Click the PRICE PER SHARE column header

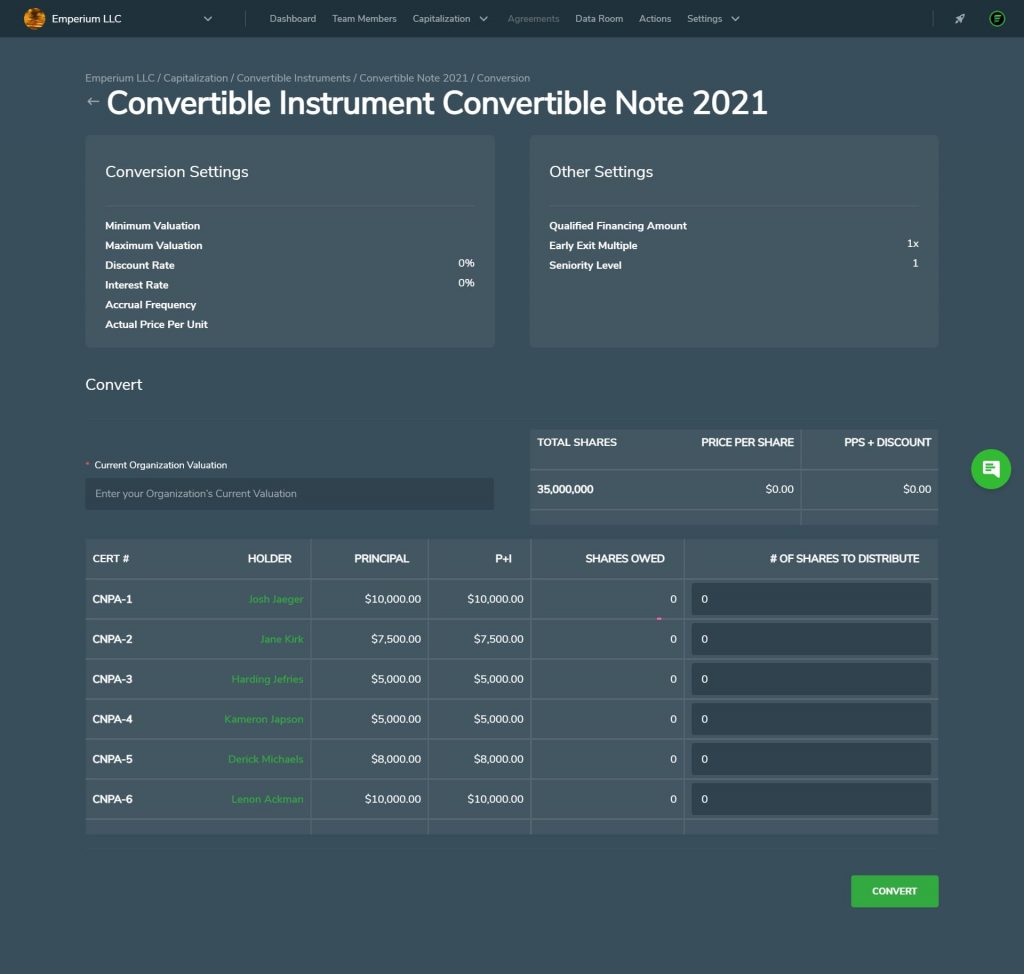pyautogui.click(x=747, y=442)
